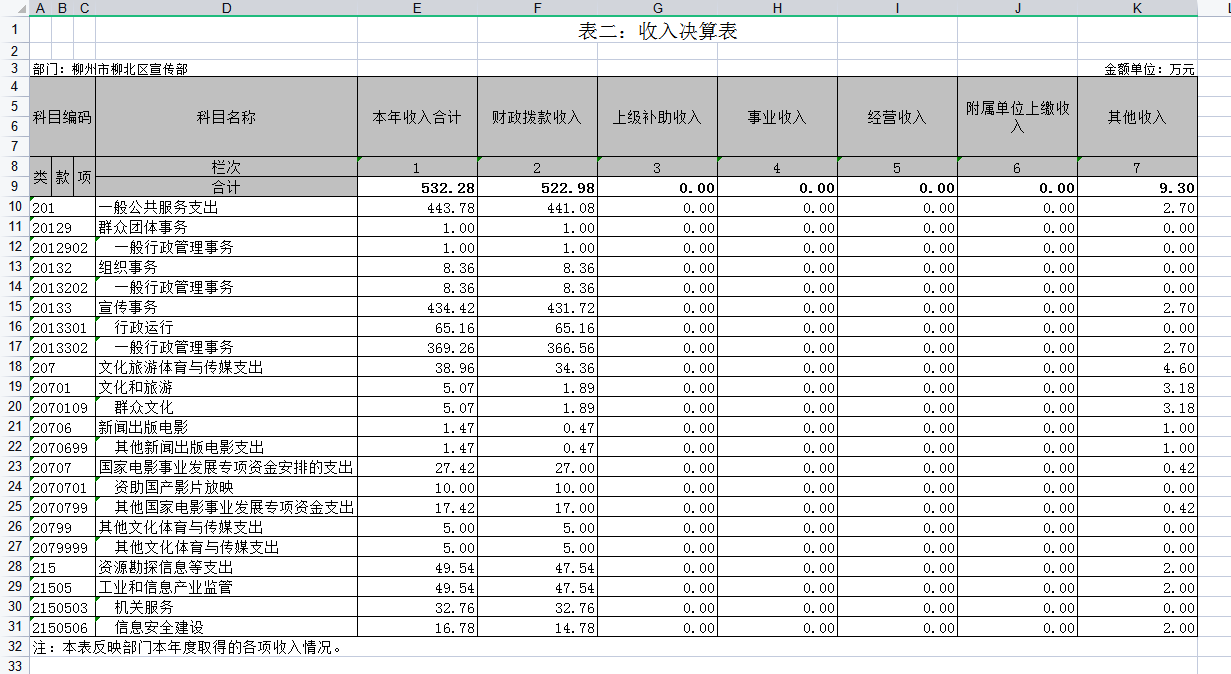1231x674 pixels.
Task: Select the '科目编码' header cell
Action: (x=63, y=117)
